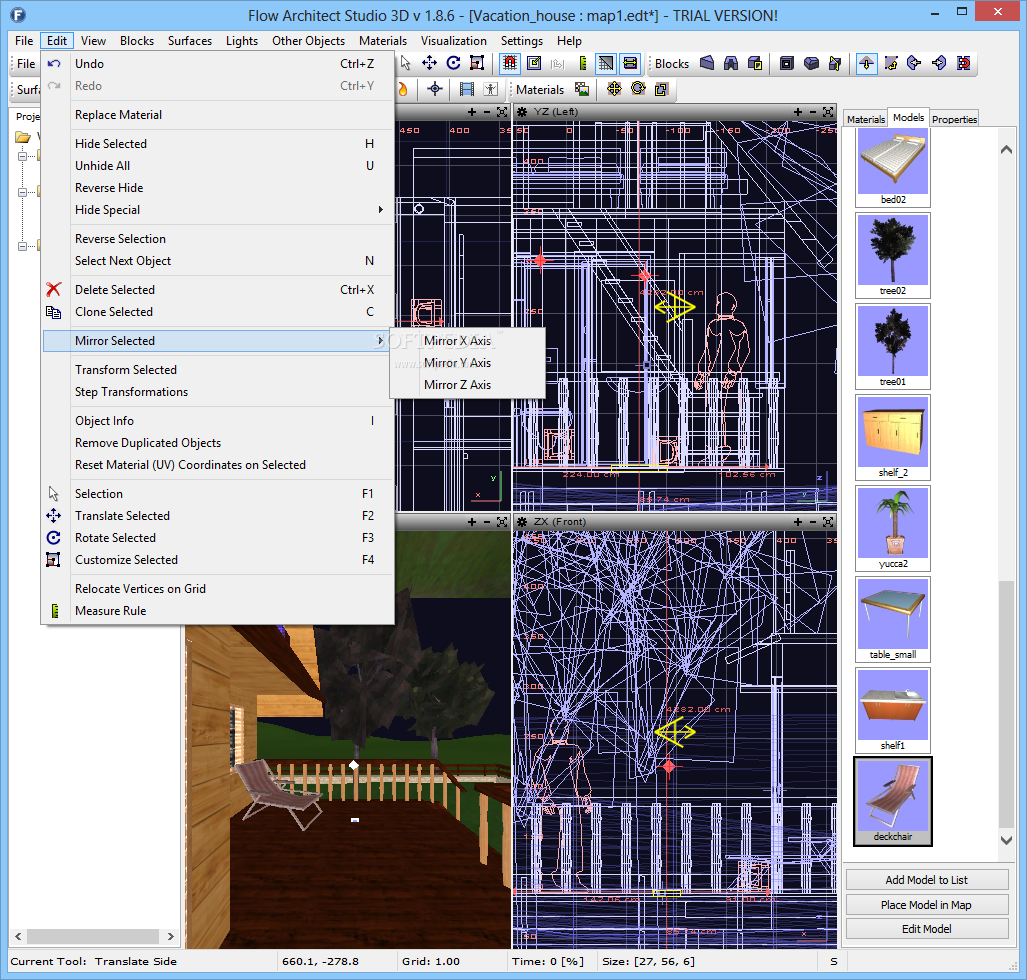Viewport: 1027px width, 980px height.
Task: Click the models panel vertical scrollbar thumb
Action: [x=1006, y=704]
